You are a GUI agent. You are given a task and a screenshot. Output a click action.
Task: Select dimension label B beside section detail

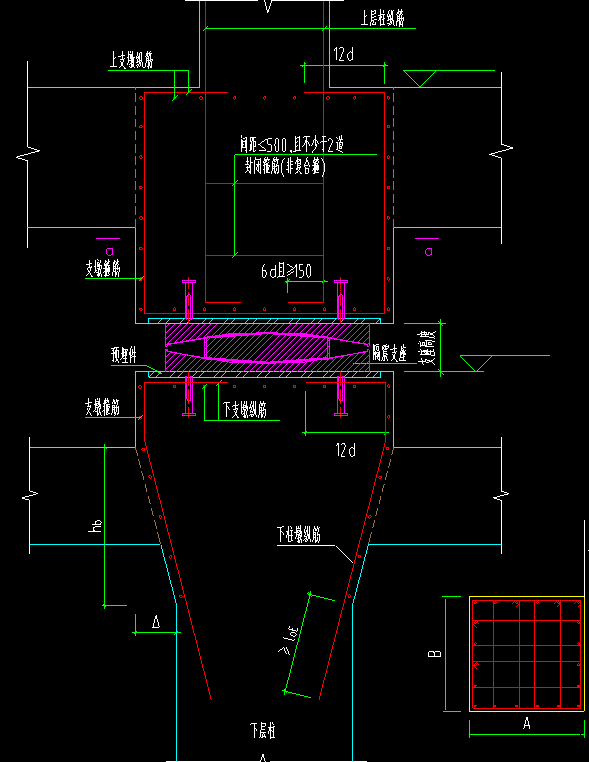435,654
